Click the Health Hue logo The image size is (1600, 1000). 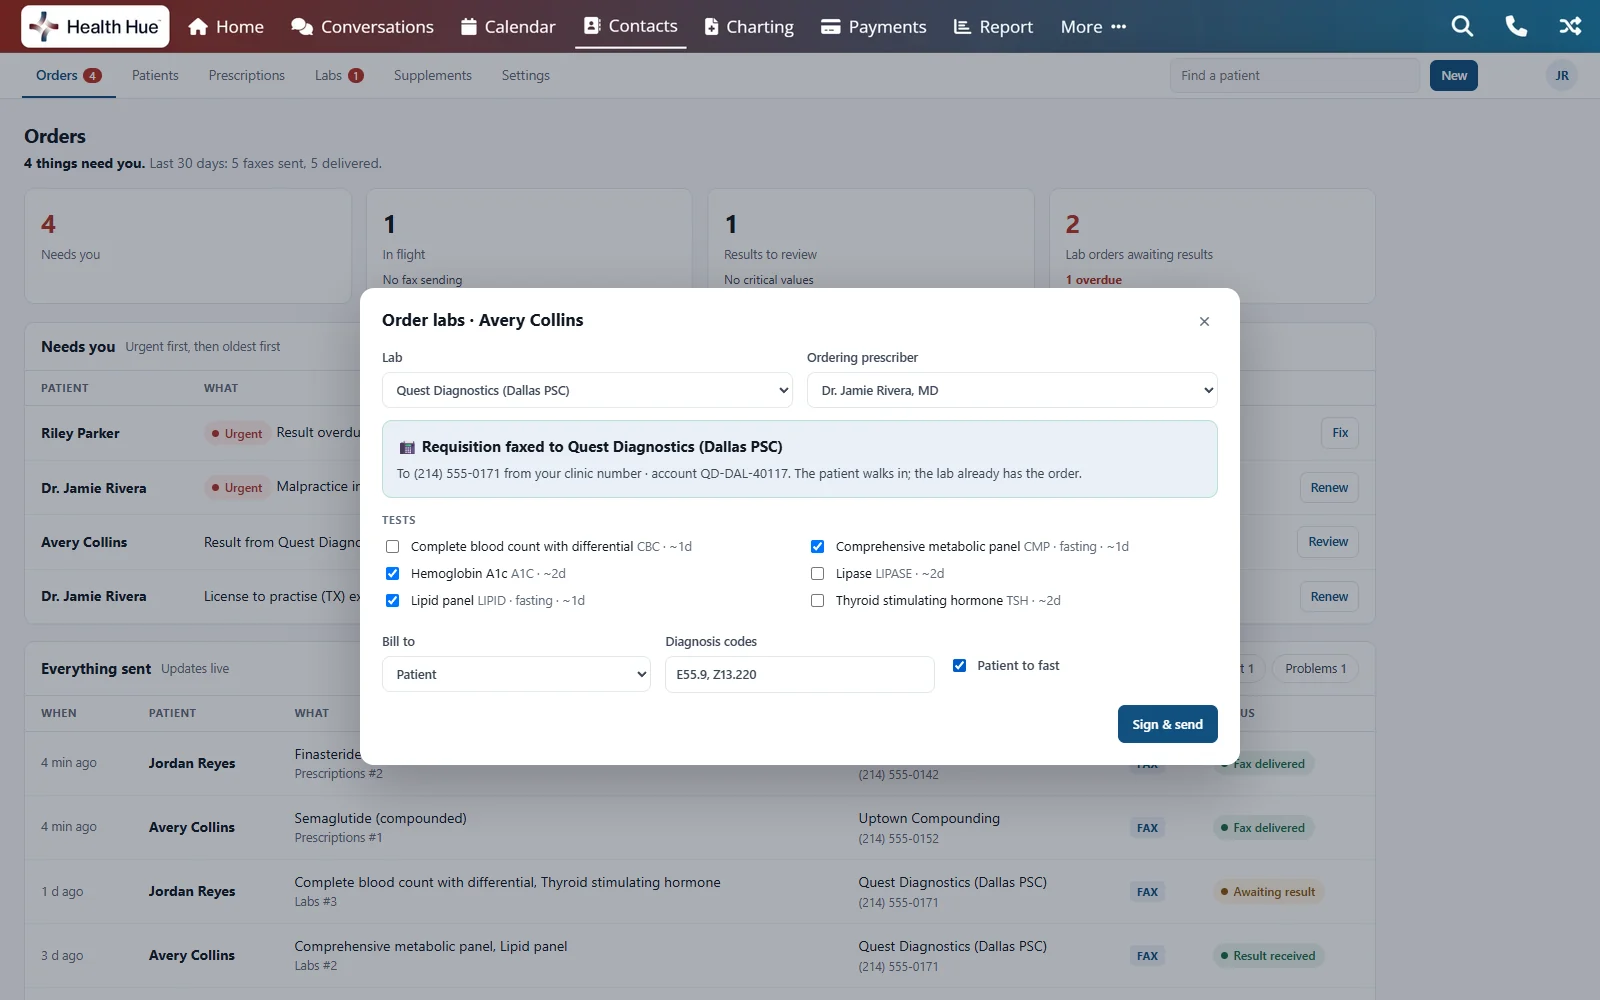coord(95,27)
